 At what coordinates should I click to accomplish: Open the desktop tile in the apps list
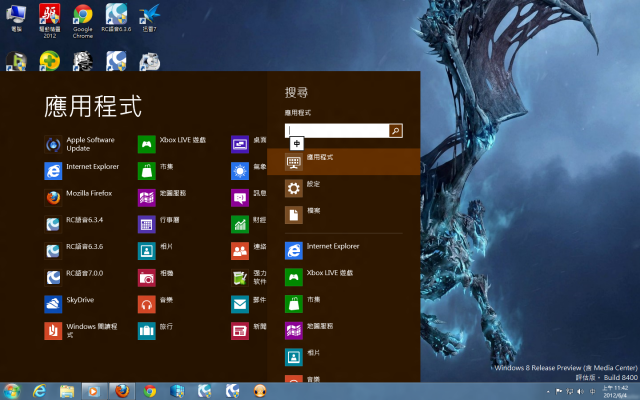[249, 144]
